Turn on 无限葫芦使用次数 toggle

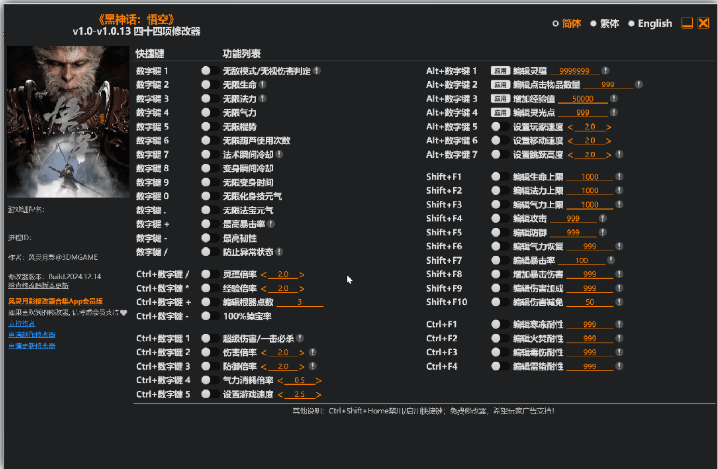click(x=209, y=141)
